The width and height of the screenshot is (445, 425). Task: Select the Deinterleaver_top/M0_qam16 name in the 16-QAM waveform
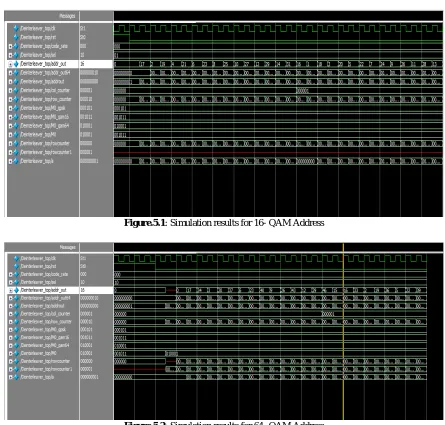point(44,117)
